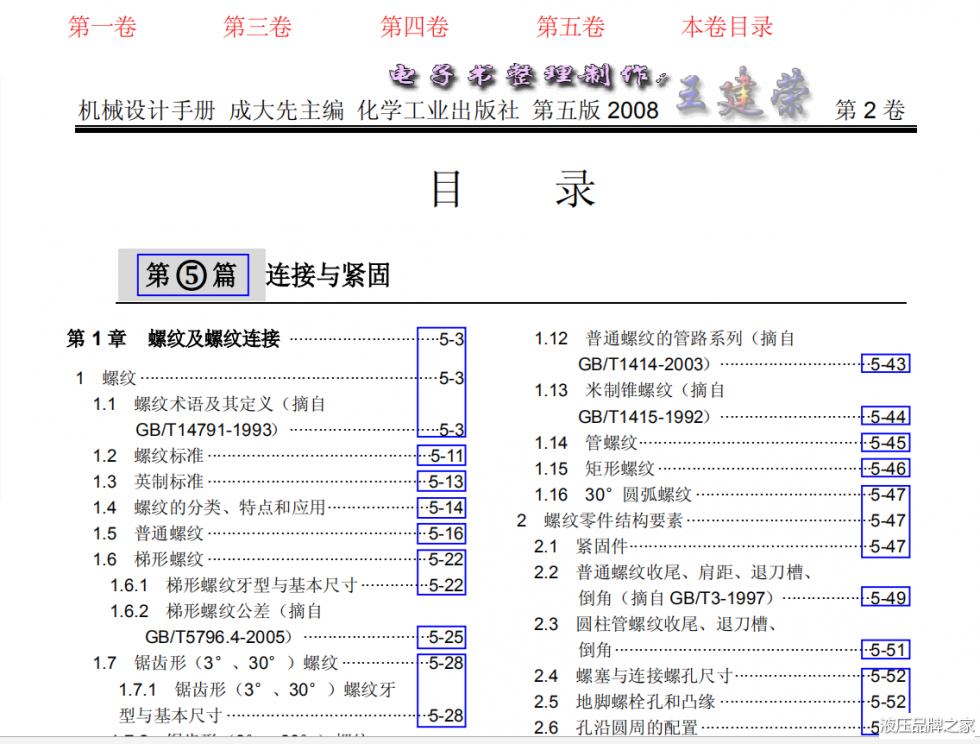Jump to page 5-45 for 管螺纹

point(885,443)
